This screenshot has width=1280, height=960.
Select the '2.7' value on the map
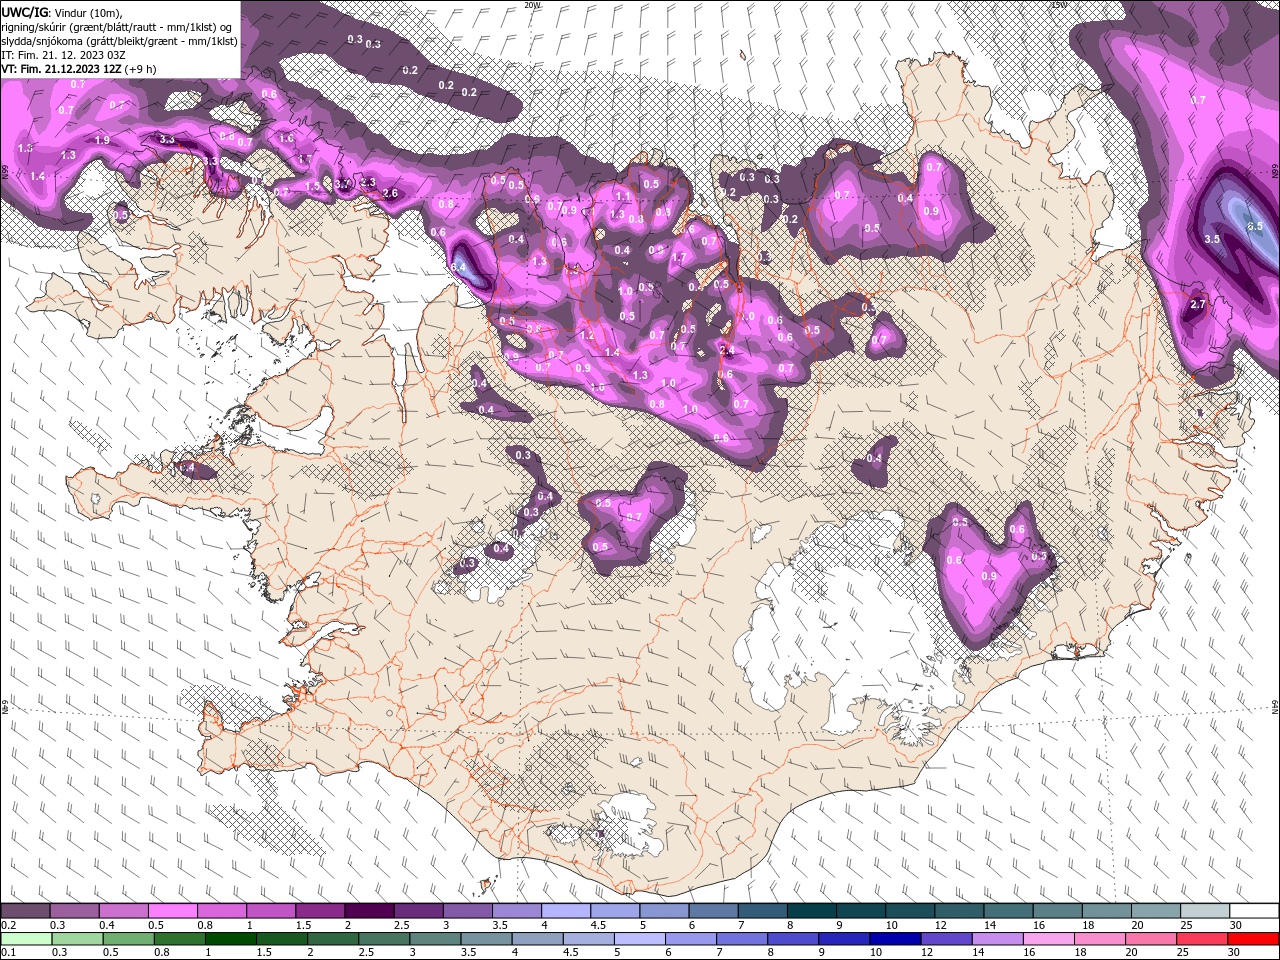(1199, 304)
